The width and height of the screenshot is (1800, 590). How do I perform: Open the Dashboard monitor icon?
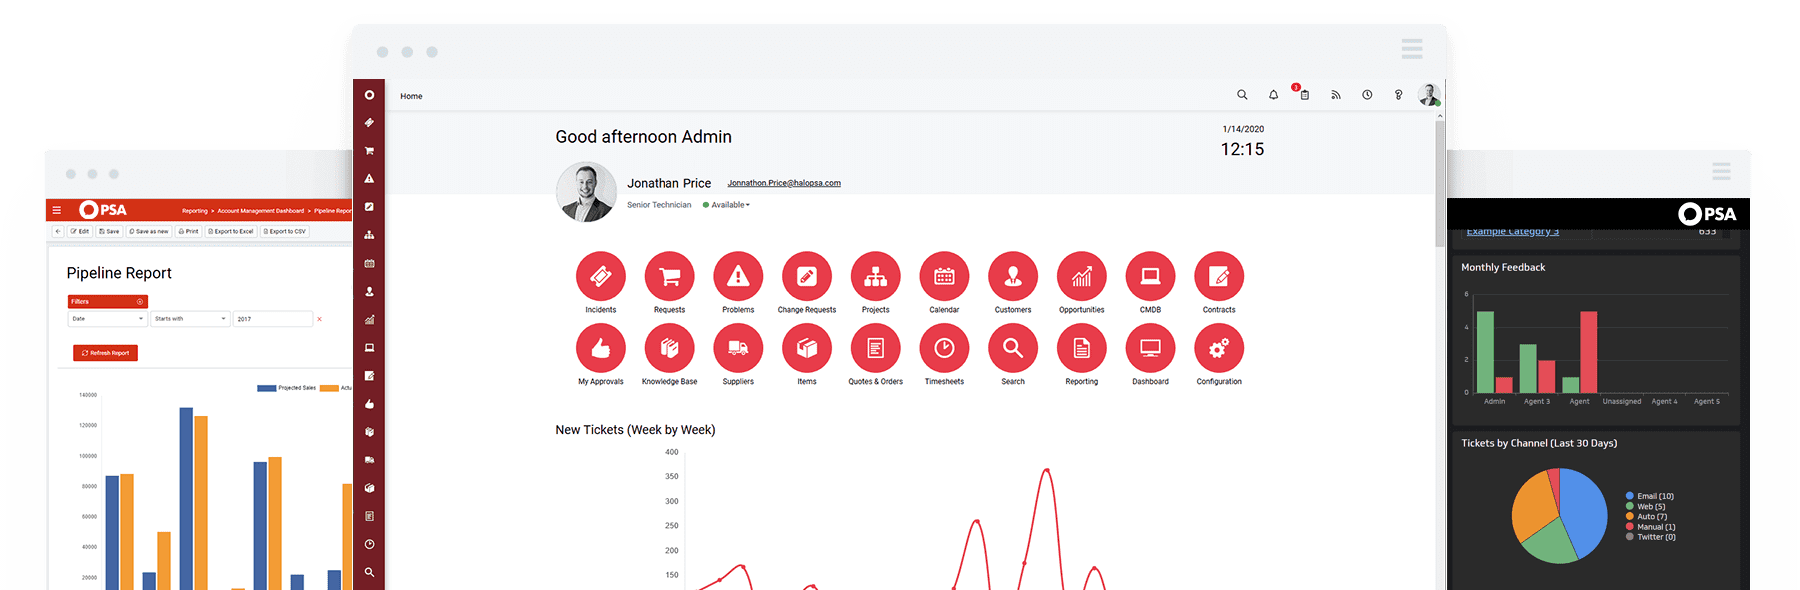click(x=1150, y=348)
